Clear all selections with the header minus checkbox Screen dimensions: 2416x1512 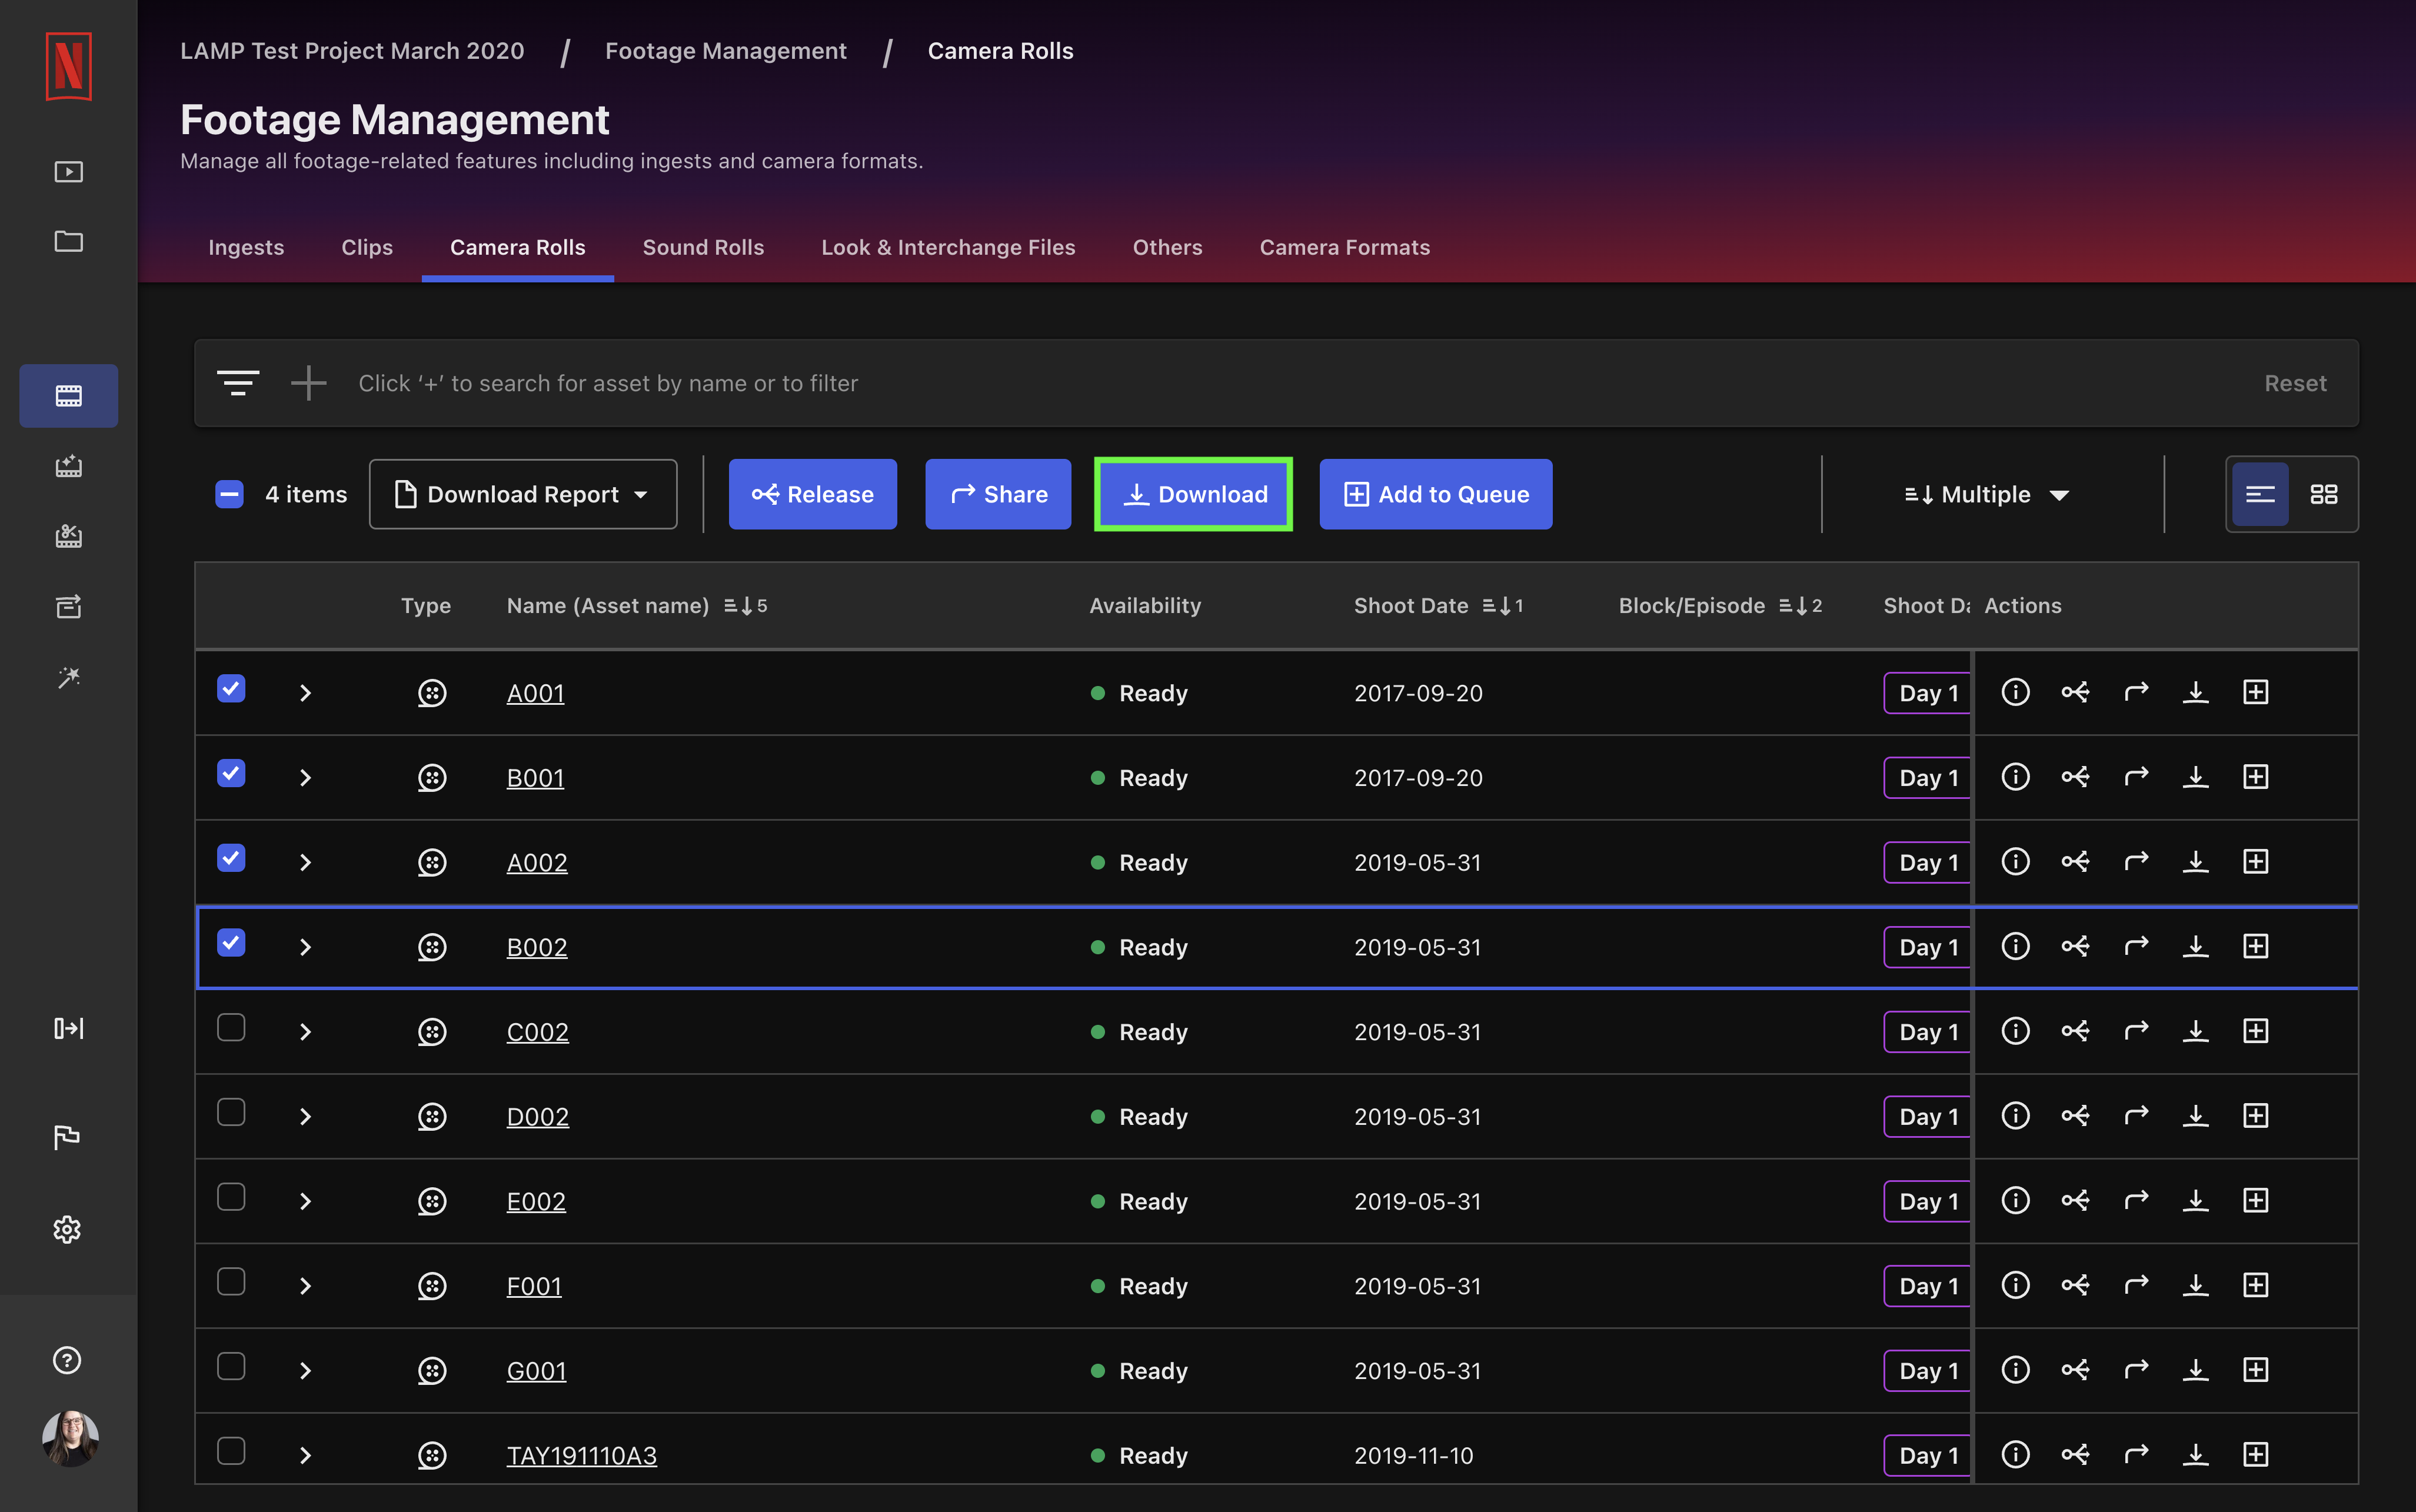229,493
